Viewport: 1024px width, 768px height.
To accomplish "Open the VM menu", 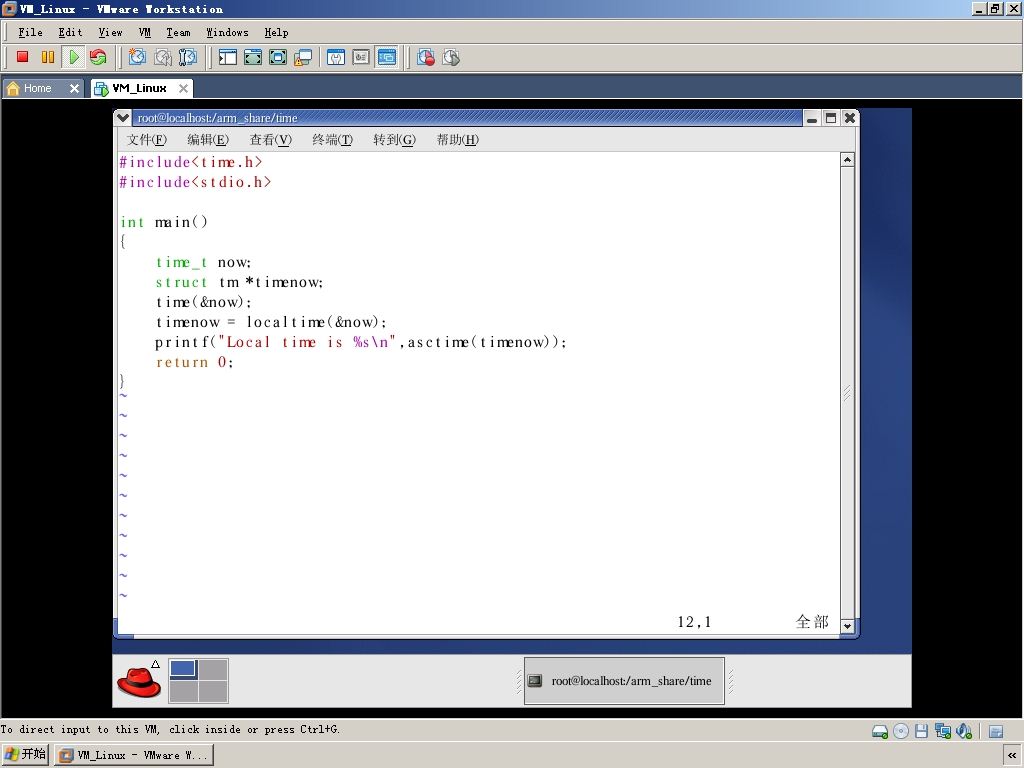I will (x=145, y=33).
